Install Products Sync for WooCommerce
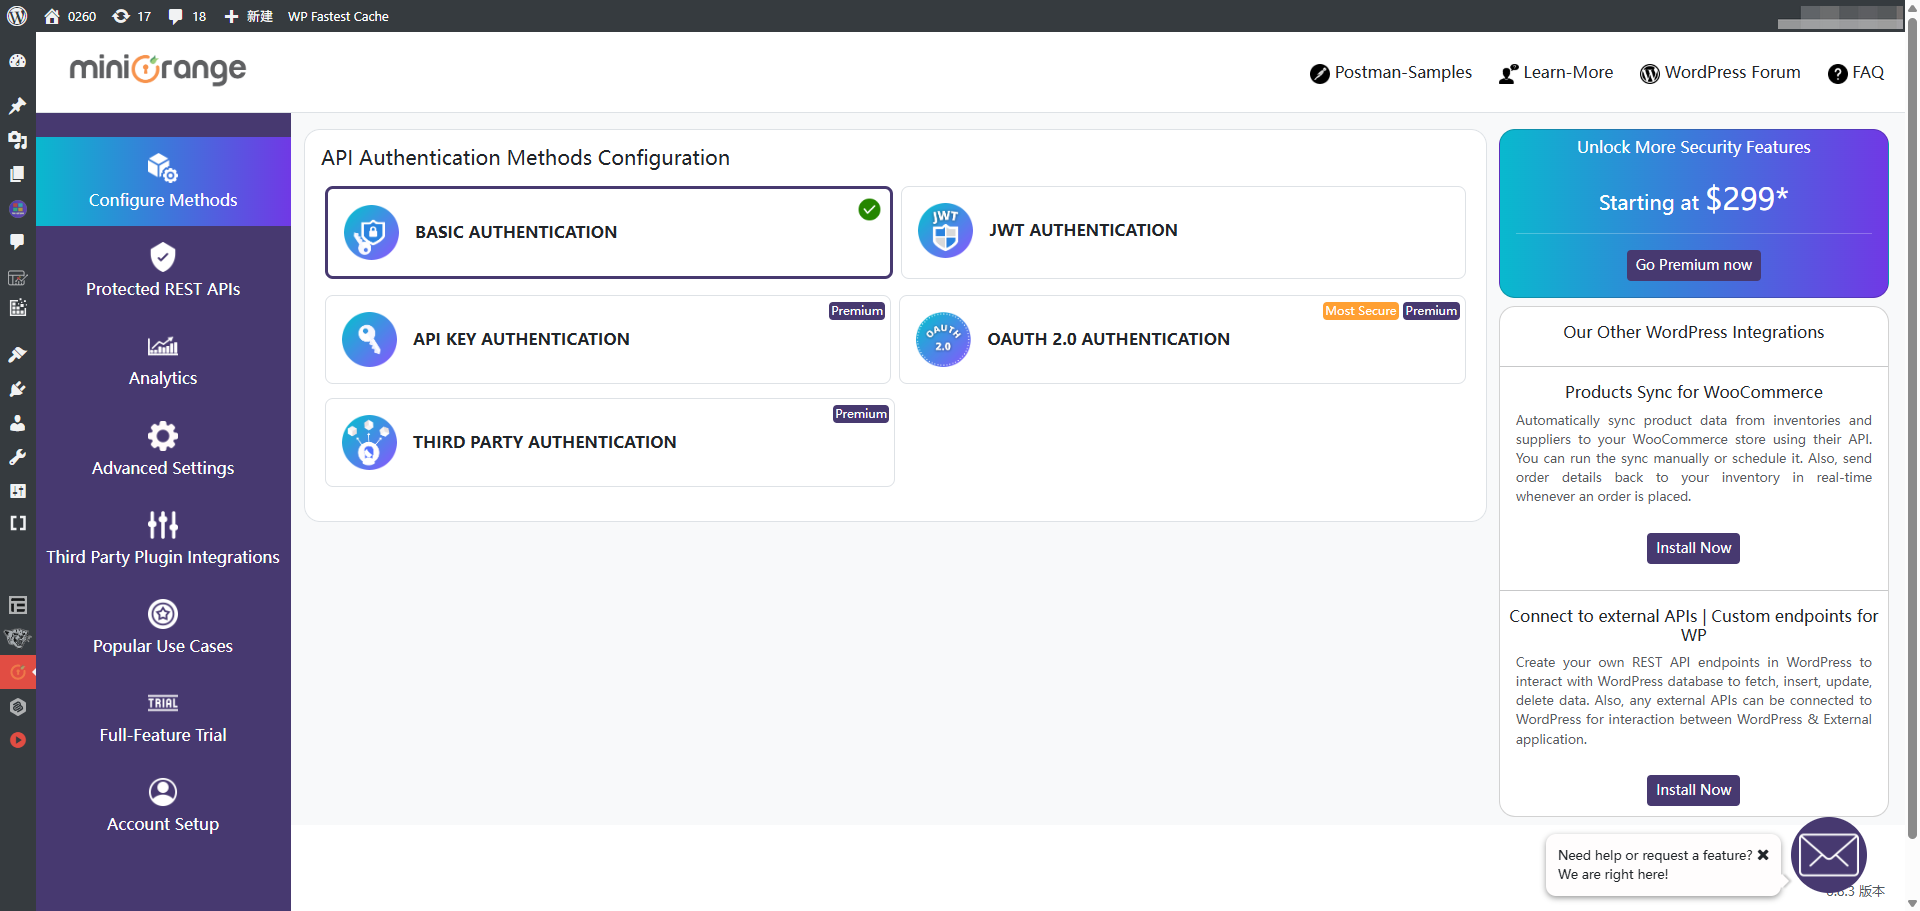Screen dimensions: 1920x911 pos(1693,548)
